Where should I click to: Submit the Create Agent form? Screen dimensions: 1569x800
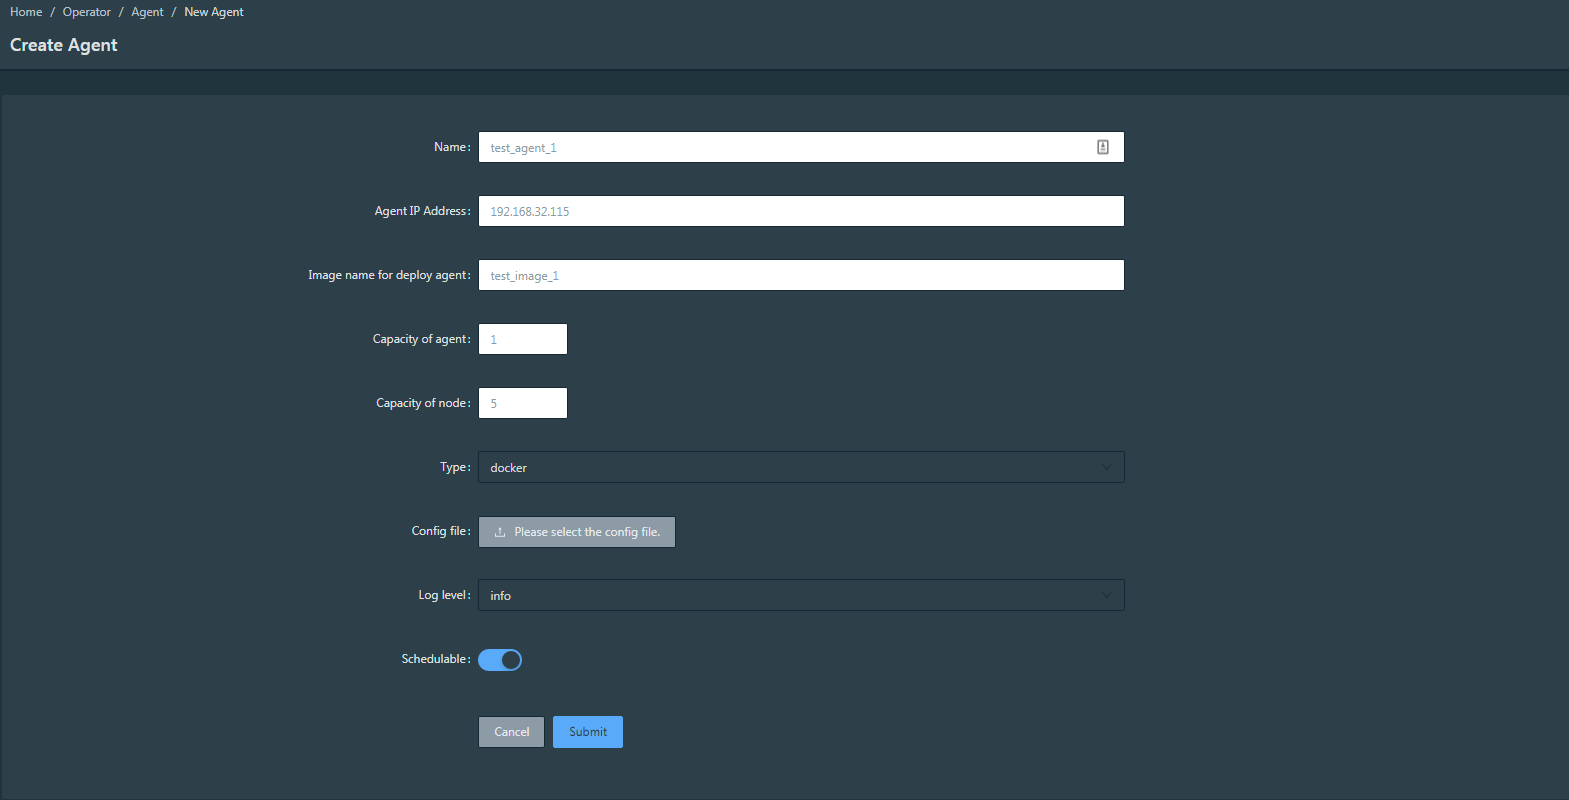[588, 732]
